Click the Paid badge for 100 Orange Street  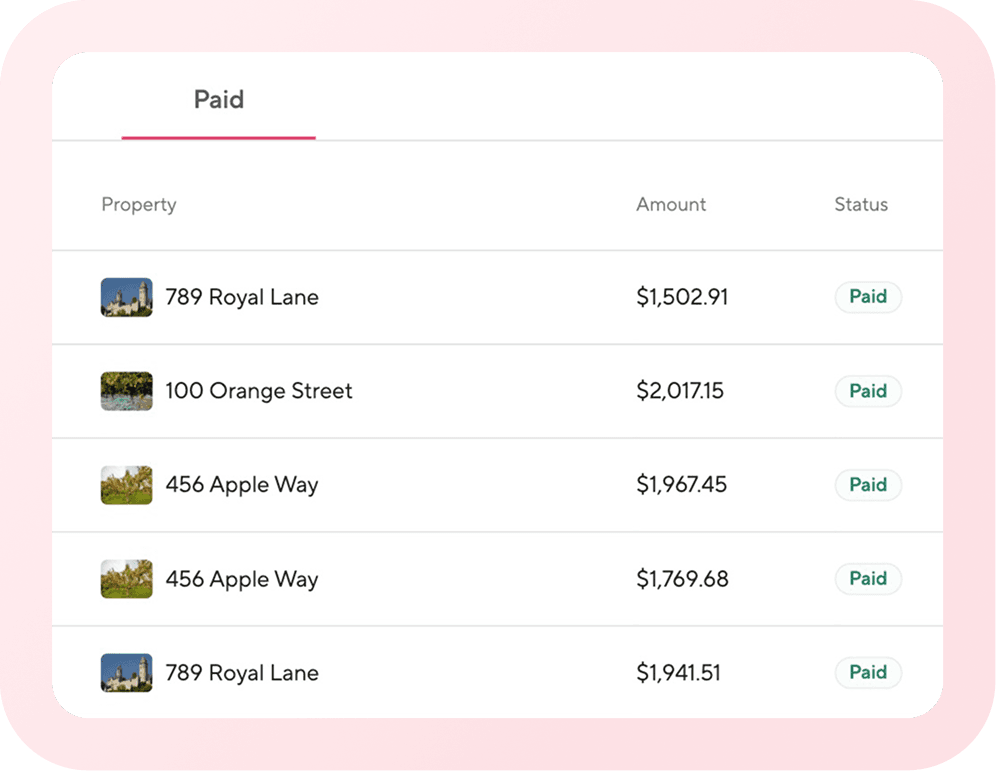868,391
